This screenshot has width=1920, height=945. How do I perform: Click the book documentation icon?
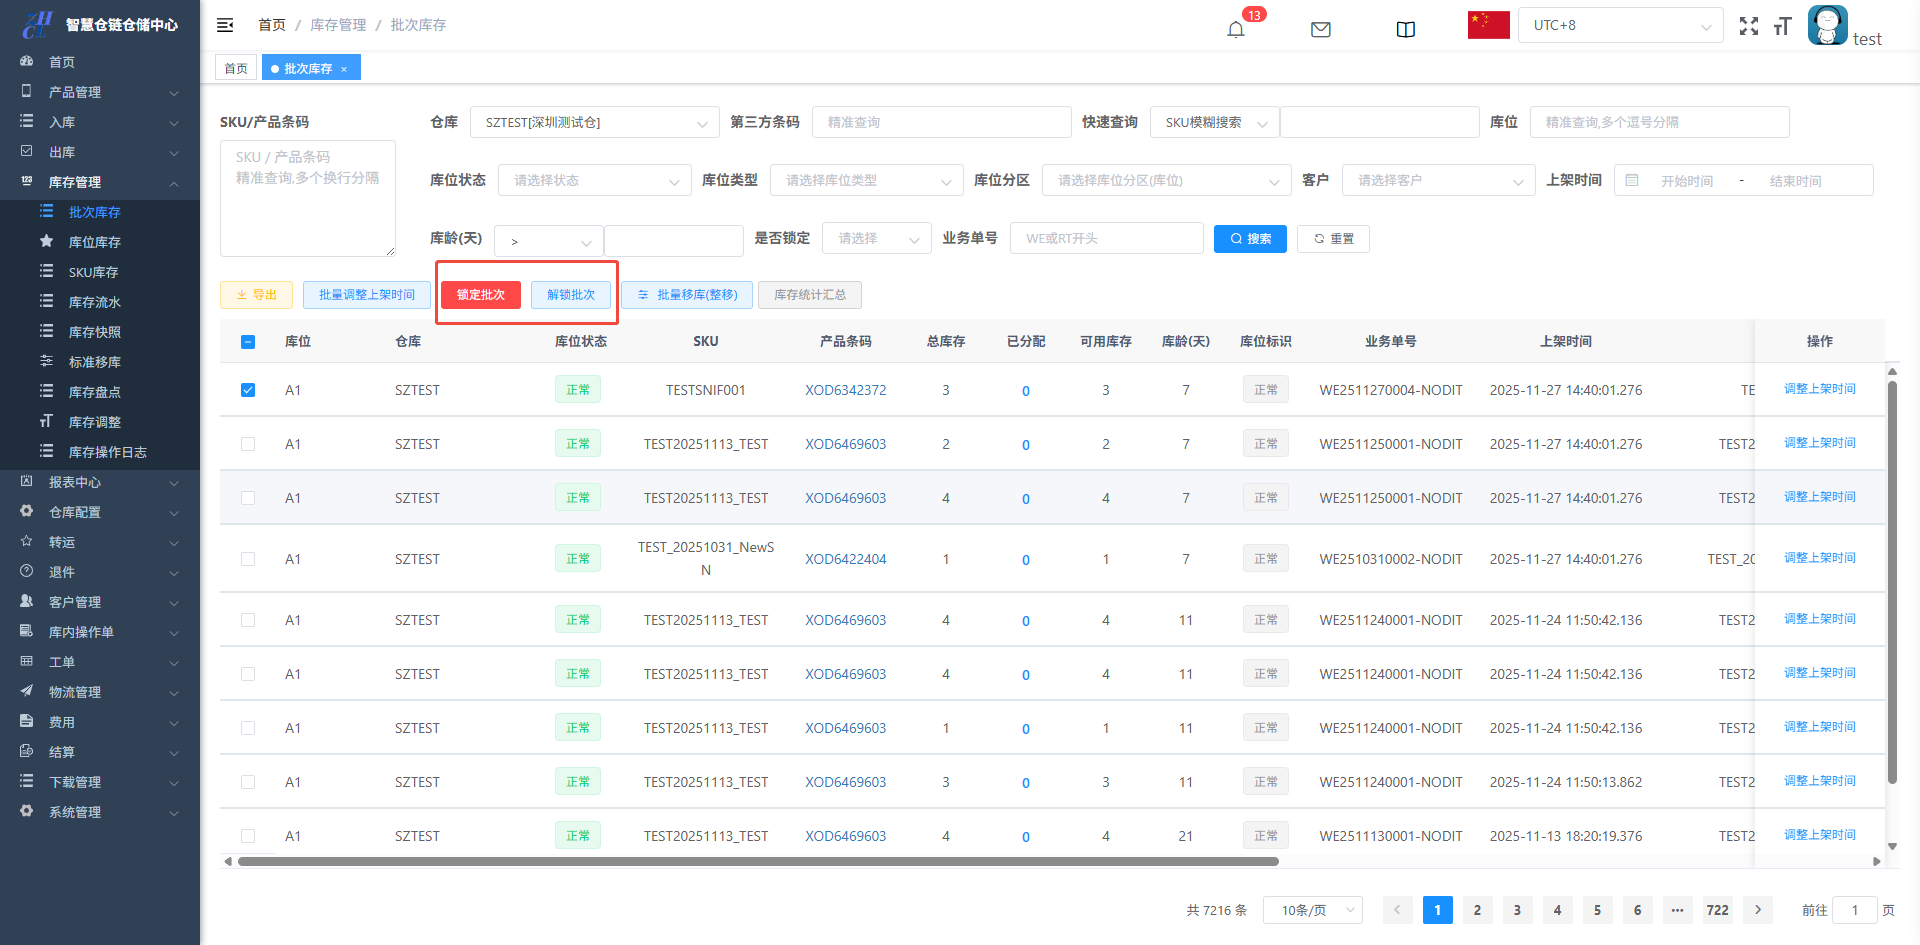point(1405,29)
